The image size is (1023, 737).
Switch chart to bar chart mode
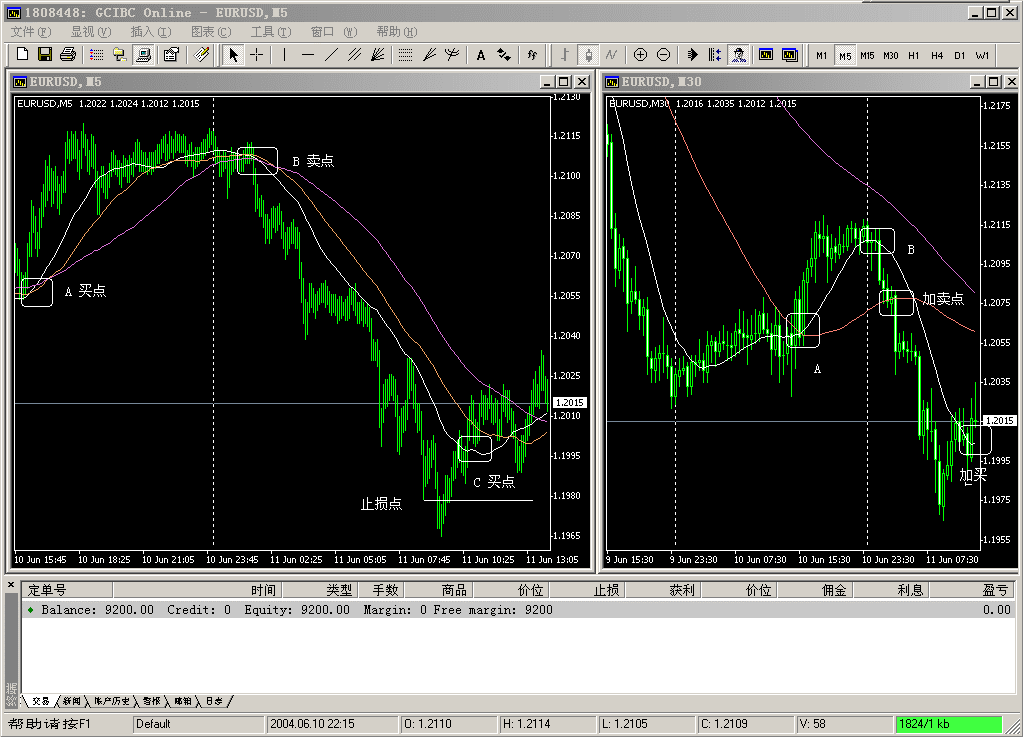[x=565, y=55]
